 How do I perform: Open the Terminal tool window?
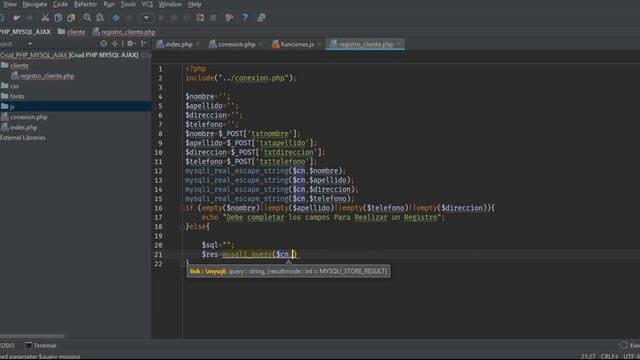click(40, 345)
